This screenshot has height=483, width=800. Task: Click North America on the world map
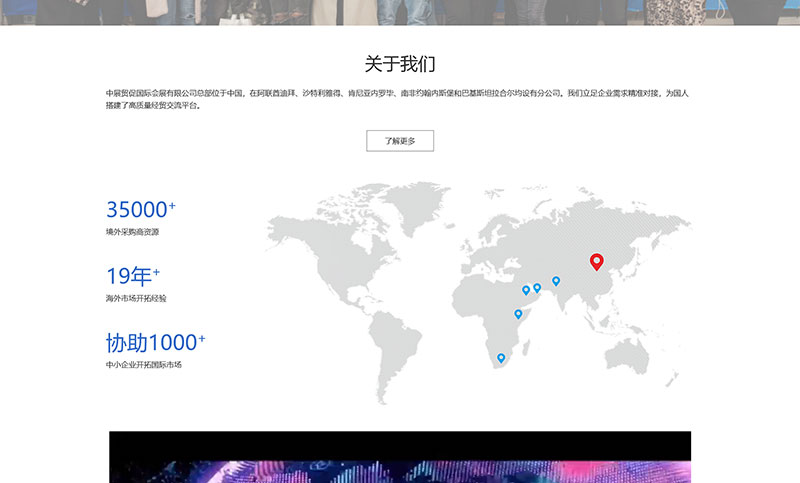coord(330,250)
